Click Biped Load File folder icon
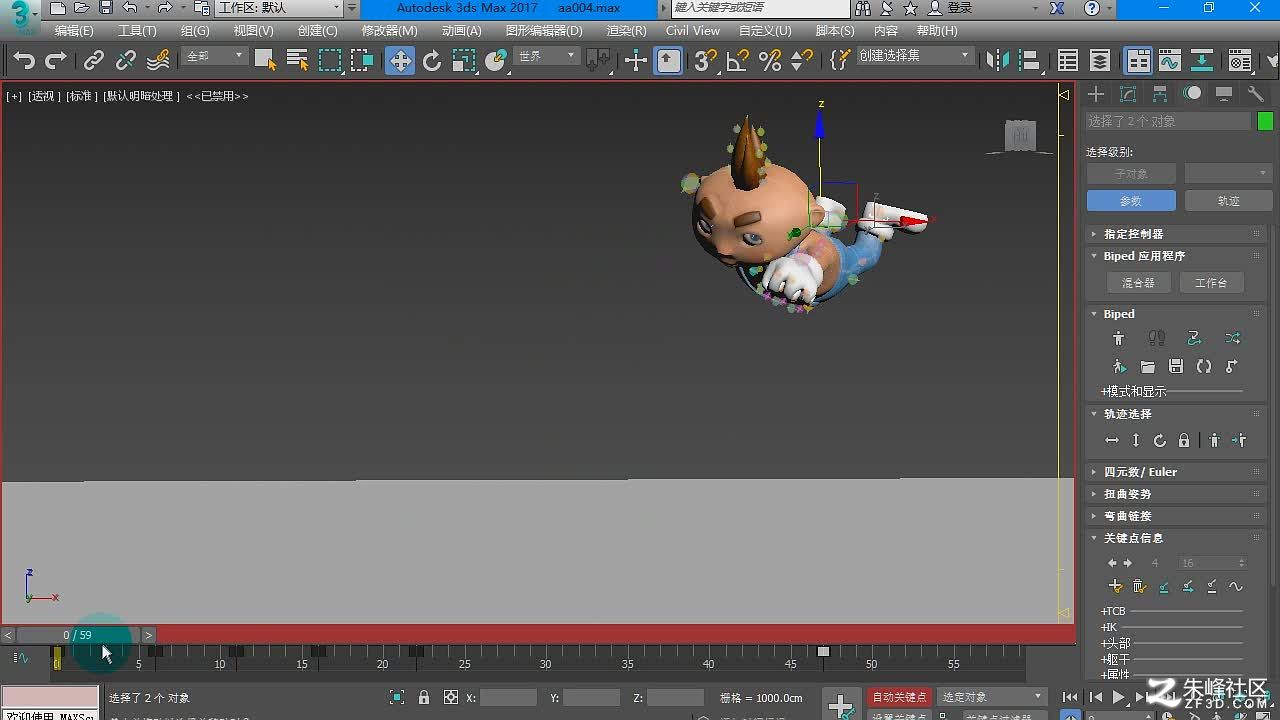Viewport: 1280px width, 720px height. tap(1147, 367)
